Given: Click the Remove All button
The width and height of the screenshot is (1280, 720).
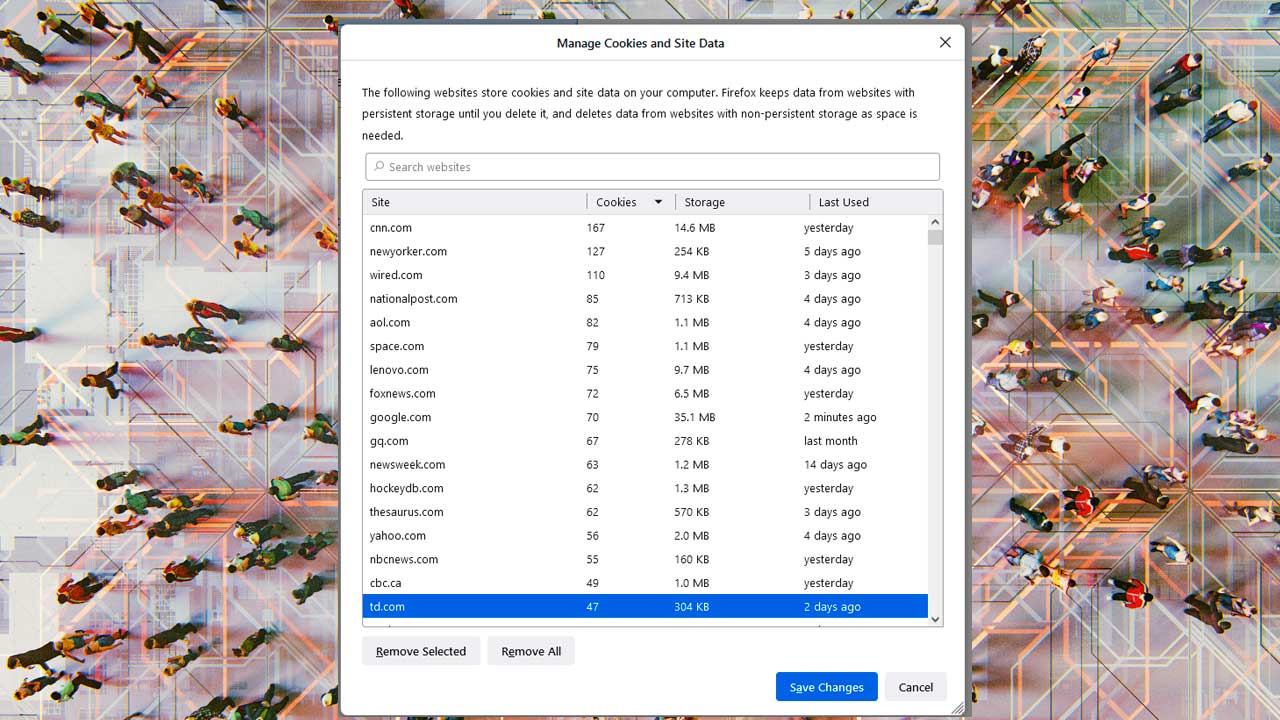Looking at the screenshot, I should pos(531,651).
